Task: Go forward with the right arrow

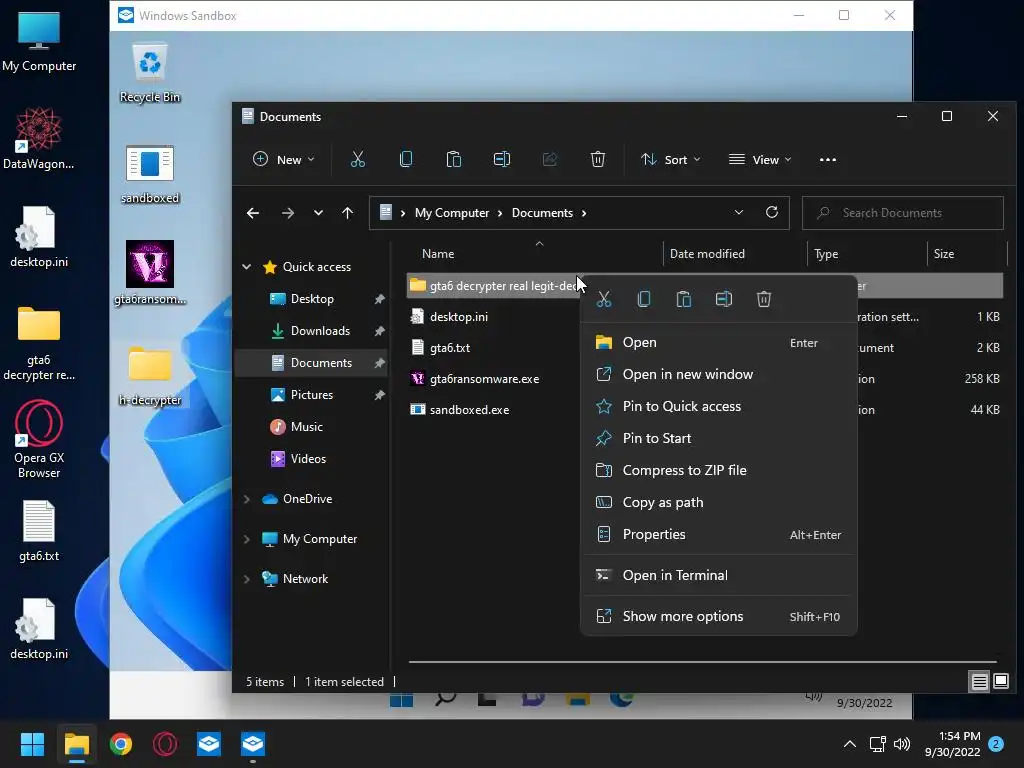Action: [x=287, y=213]
